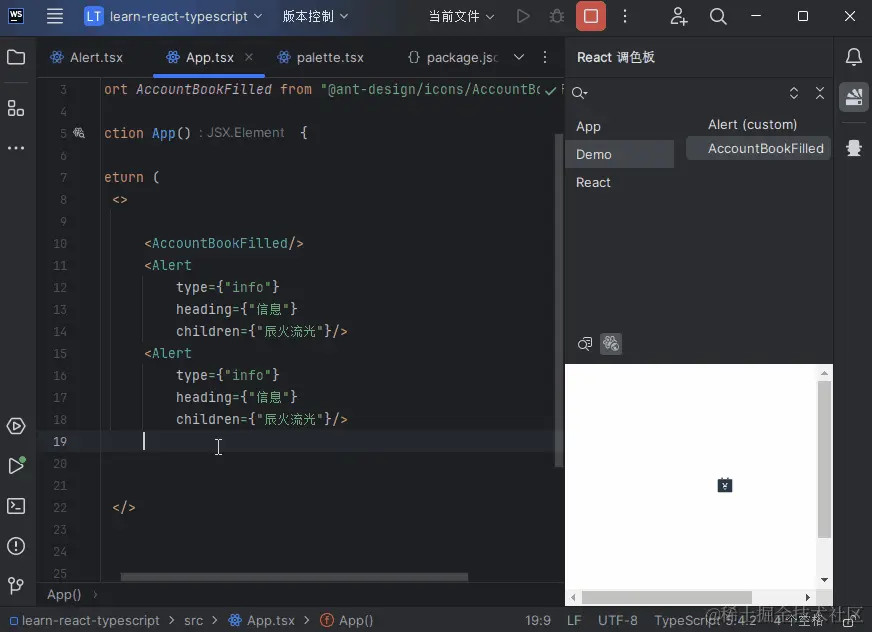
Task: Select the Alert (custom) component
Action: (758, 125)
